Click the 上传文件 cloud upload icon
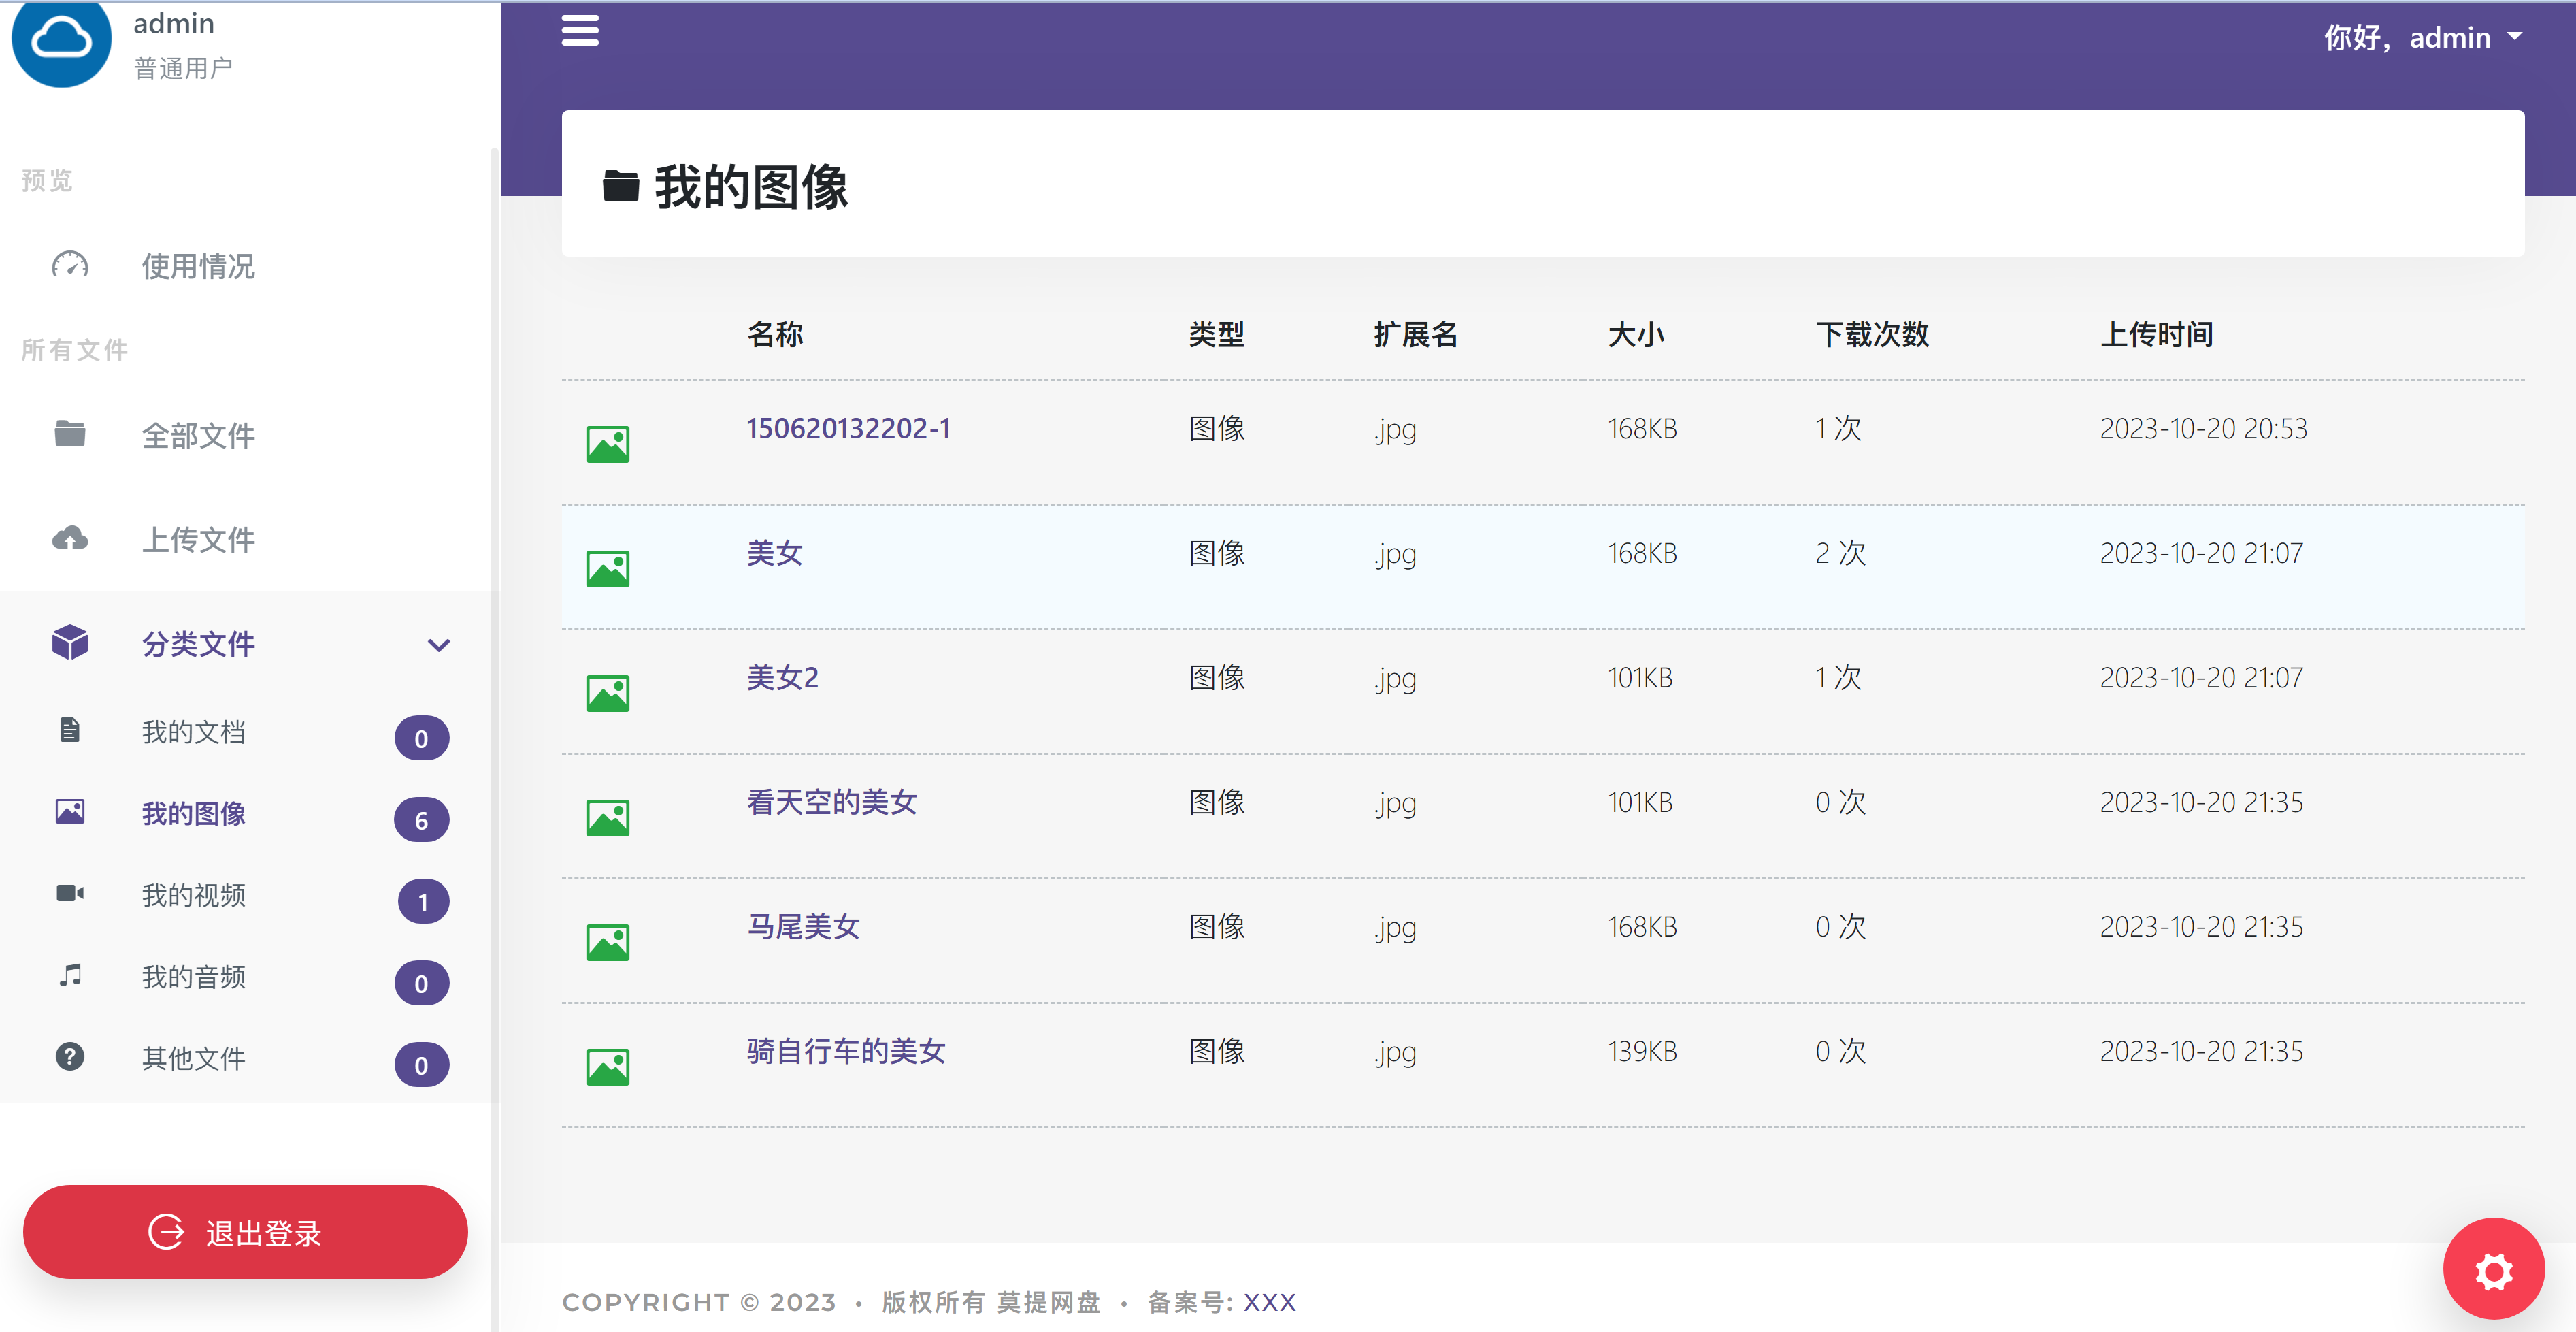This screenshot has width=2576, height=1332. pyautogui.click(x=70, y=538)
